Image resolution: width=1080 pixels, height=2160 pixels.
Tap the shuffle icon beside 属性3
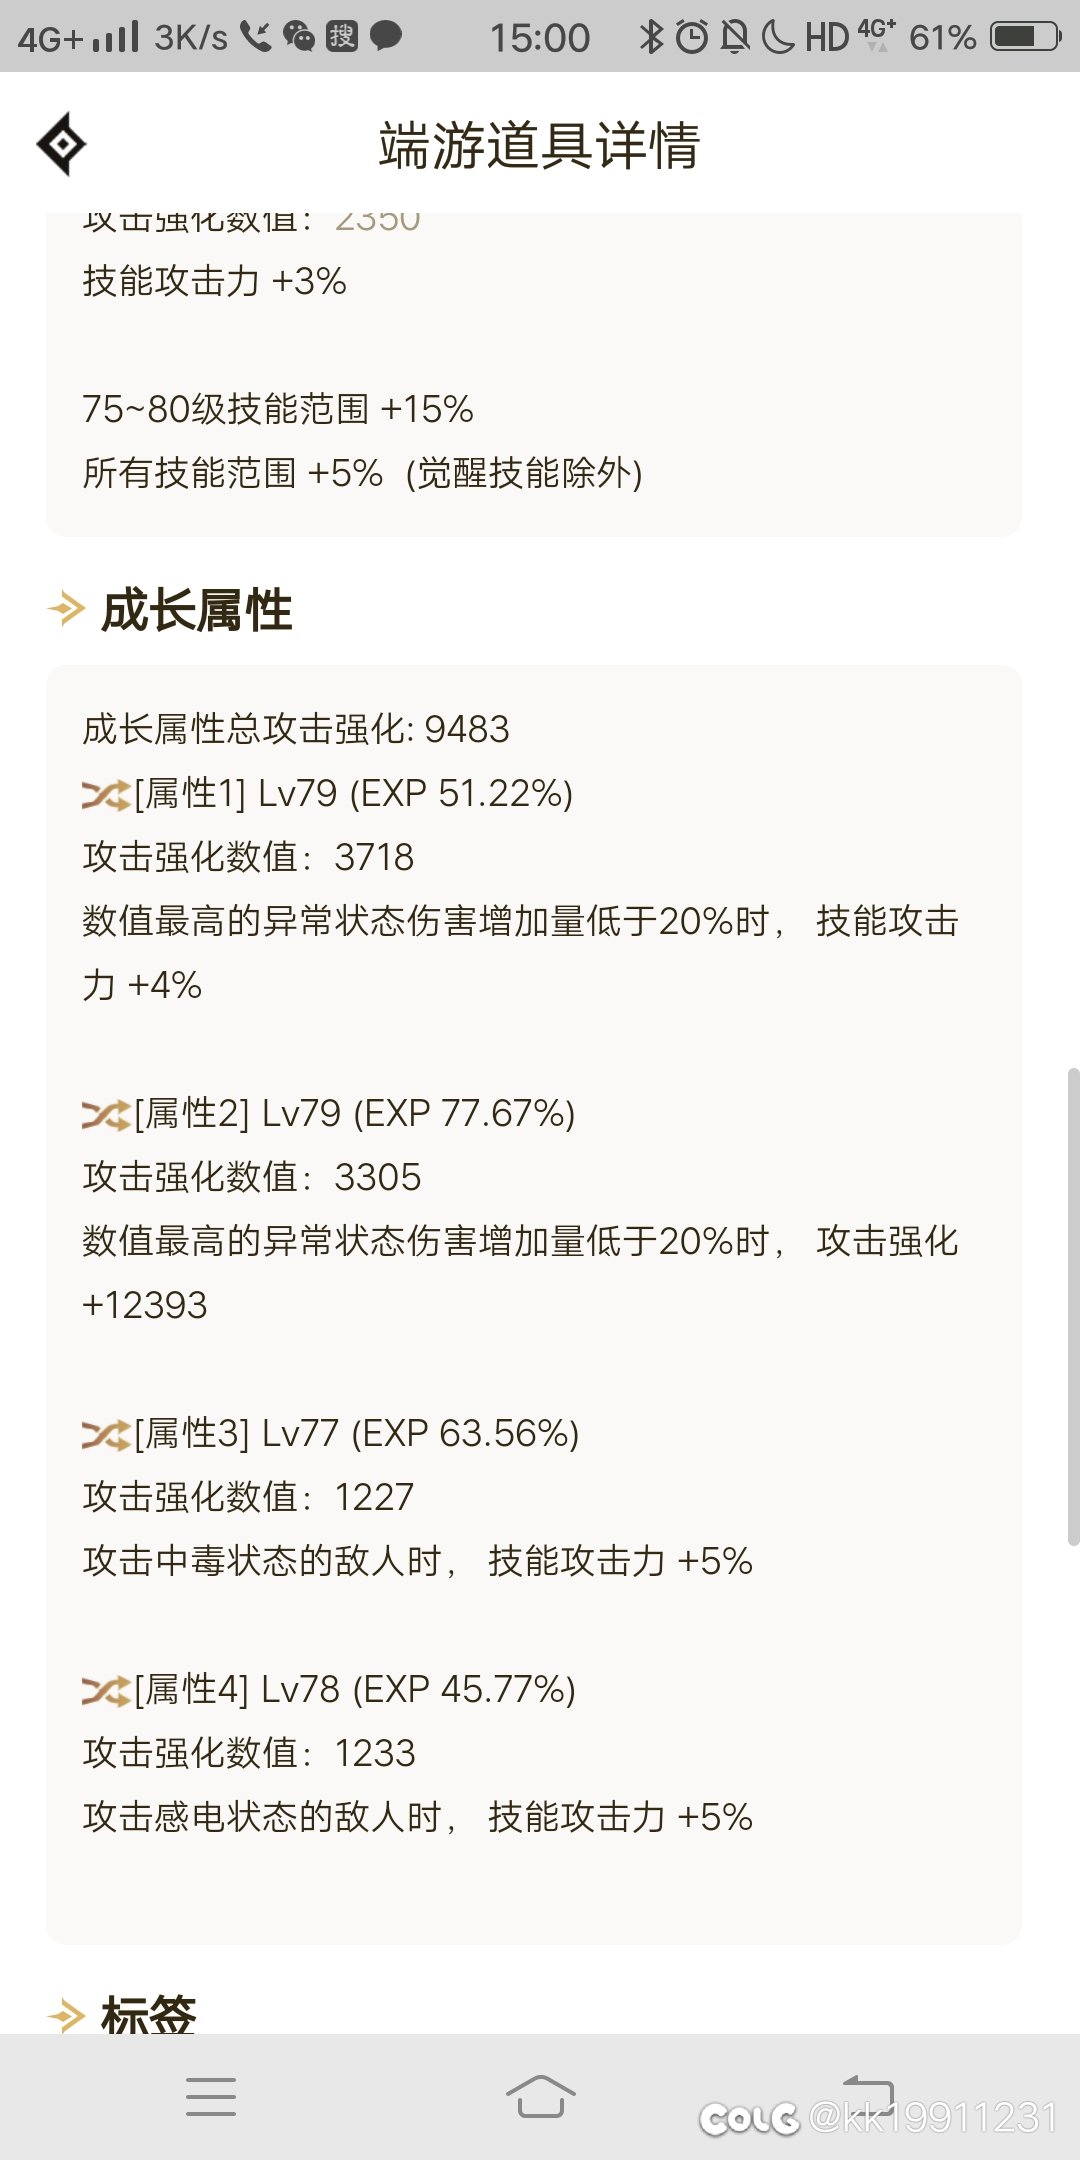tap(106, 1436)
